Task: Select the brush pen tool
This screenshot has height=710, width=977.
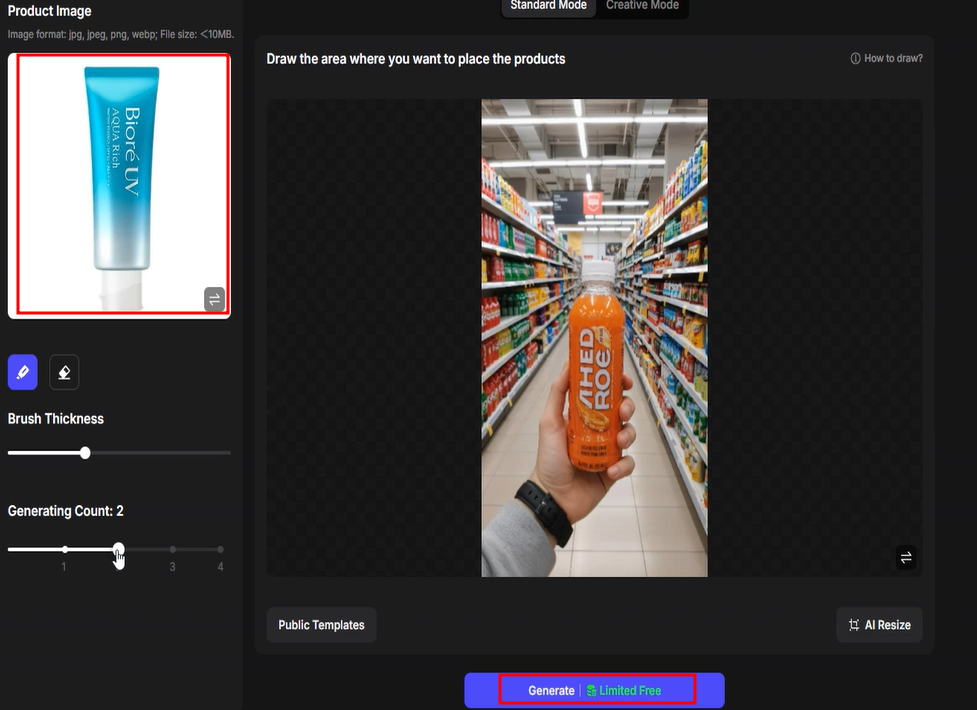Action: pos(22,372)
